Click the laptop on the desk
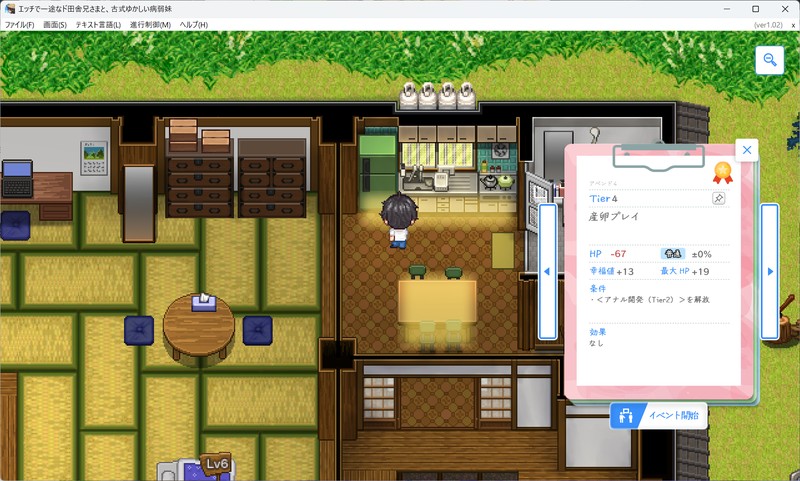 (x=16, y=179)
